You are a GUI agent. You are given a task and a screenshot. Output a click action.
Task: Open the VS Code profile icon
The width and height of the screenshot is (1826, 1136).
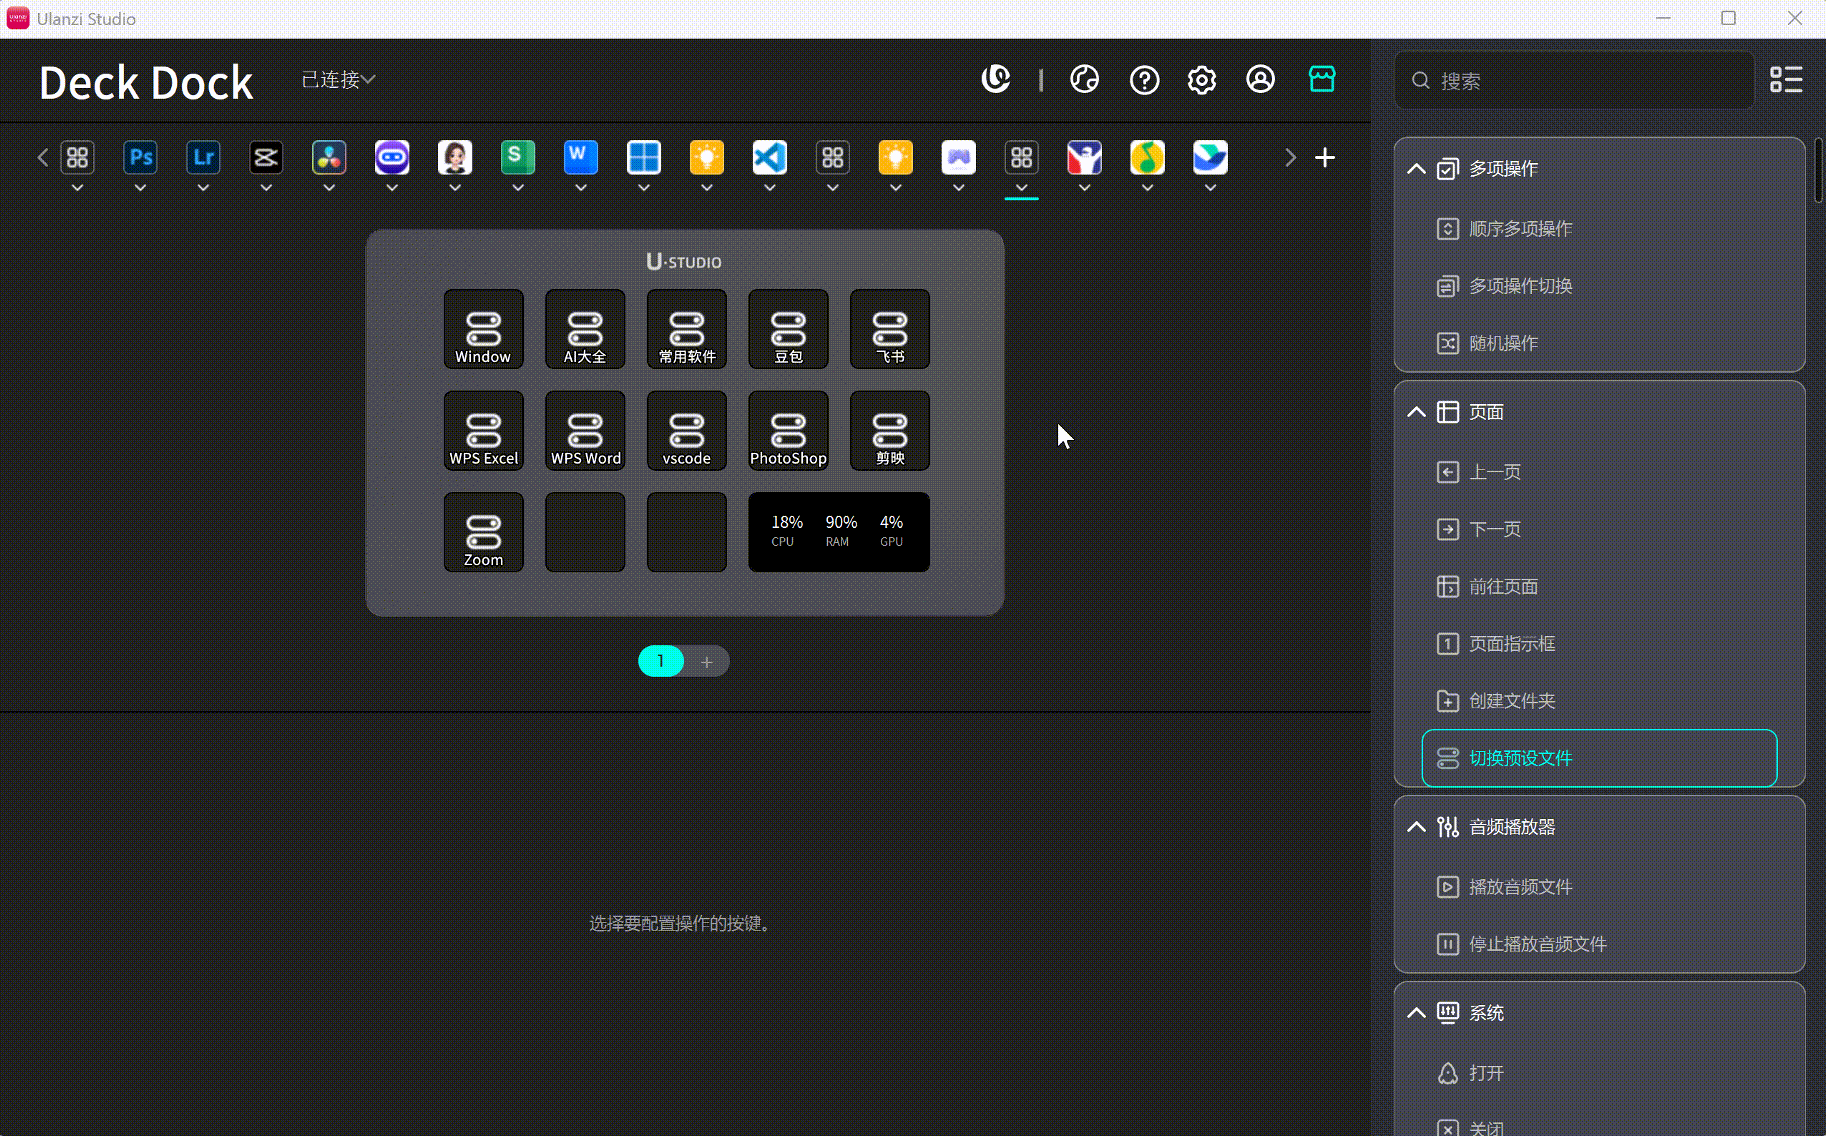click(769, 158)
